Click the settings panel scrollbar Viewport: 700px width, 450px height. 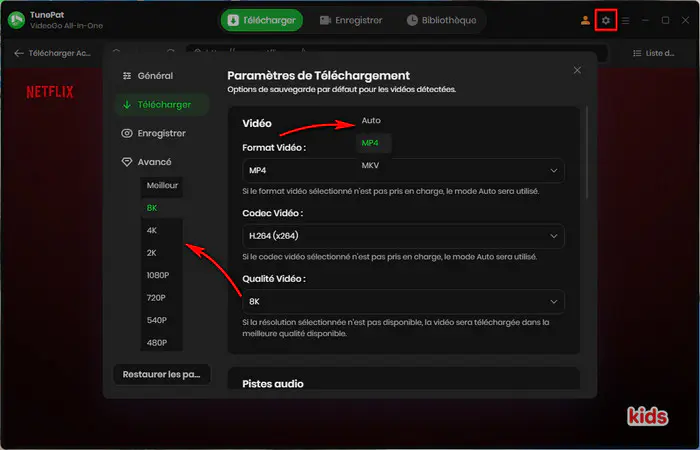pos(586,152)
